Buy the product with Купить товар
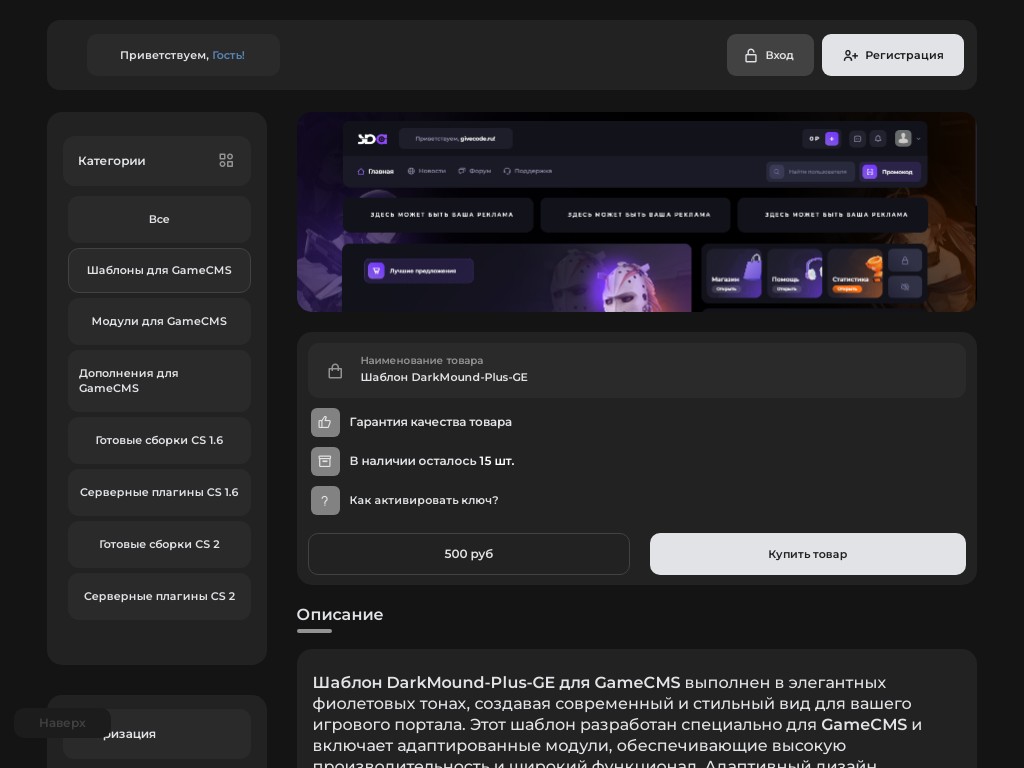 tap(807, 554)
